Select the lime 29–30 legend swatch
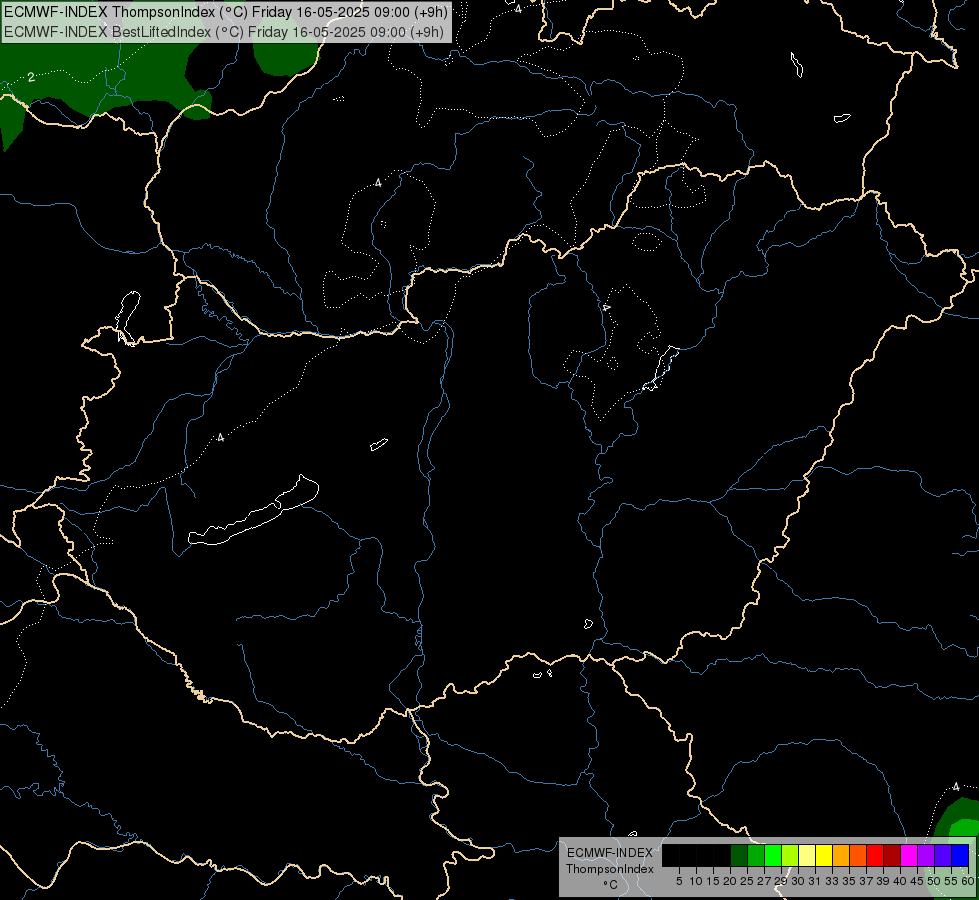The width and height of the screenshot is (979, 900). tap(790, 855)
